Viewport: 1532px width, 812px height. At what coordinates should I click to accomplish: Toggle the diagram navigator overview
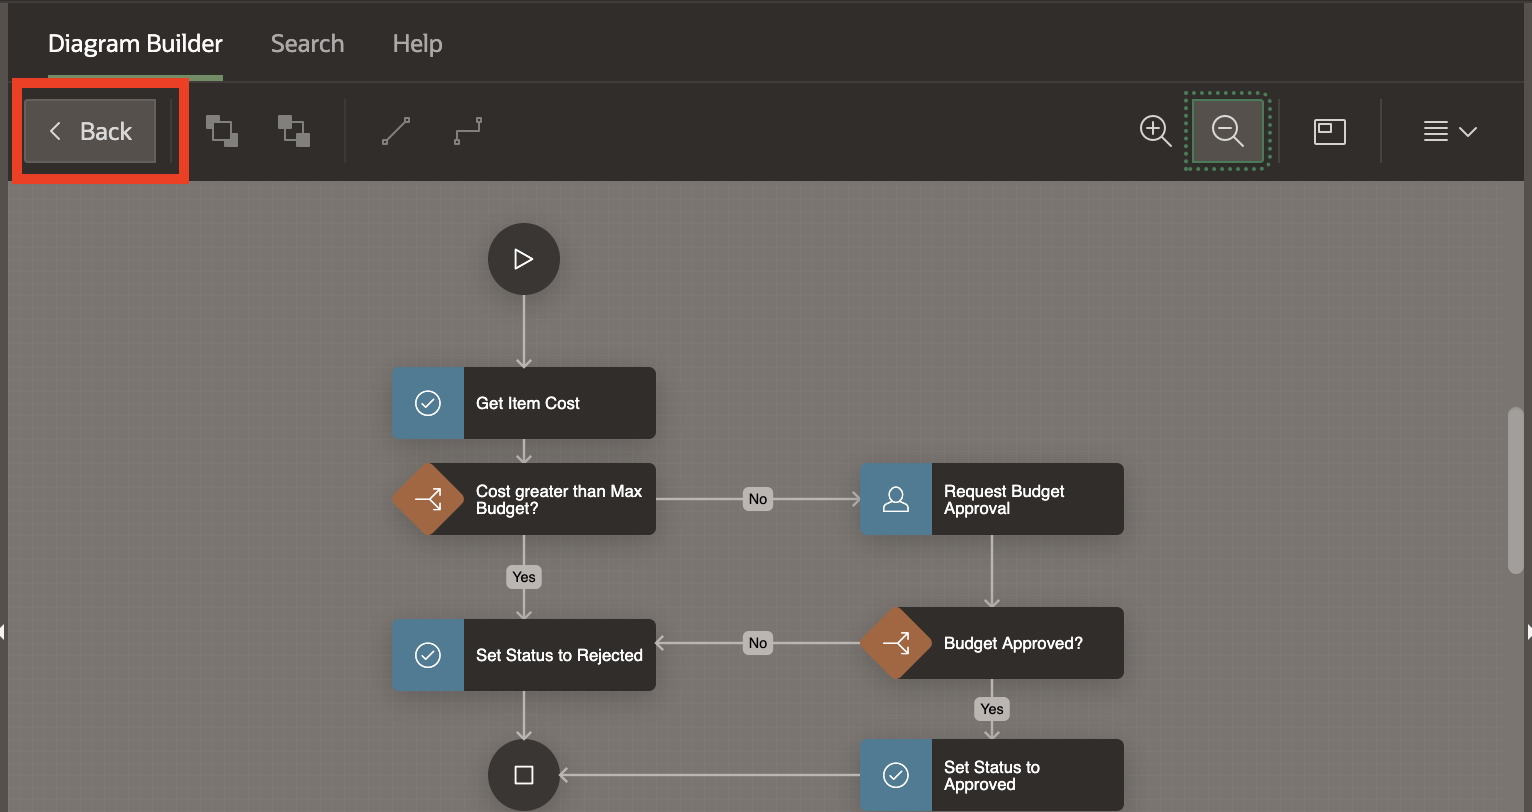[1329, 131]
